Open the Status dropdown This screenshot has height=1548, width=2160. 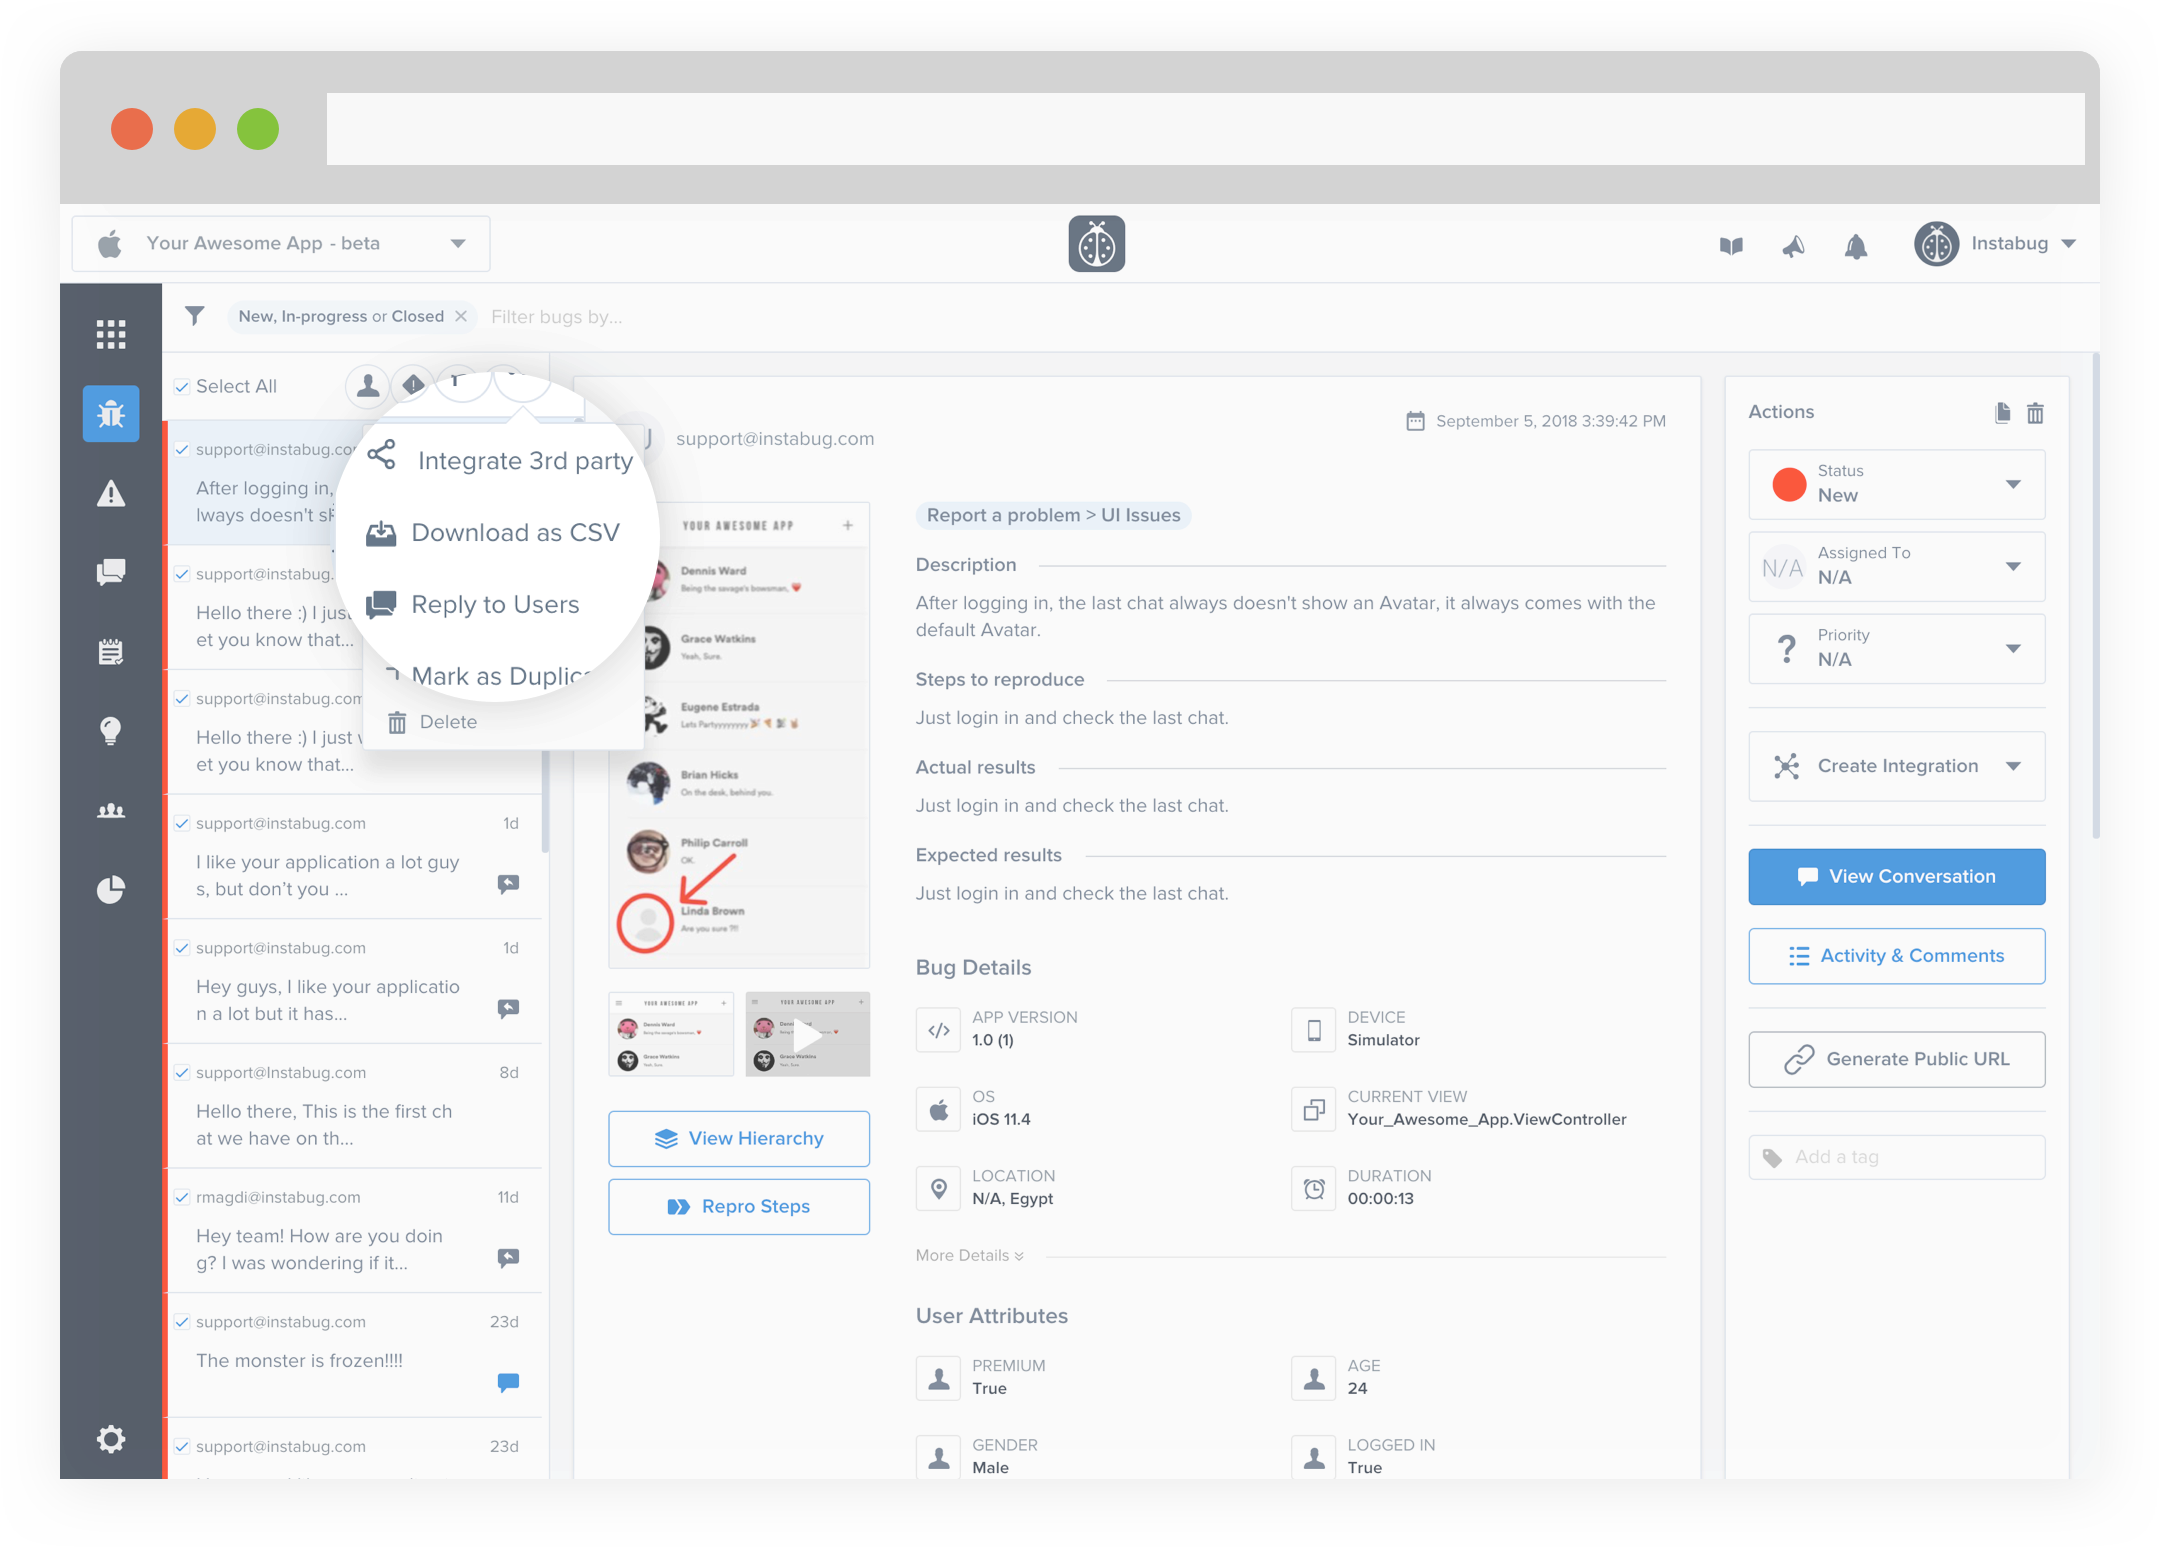point(1896,484)
